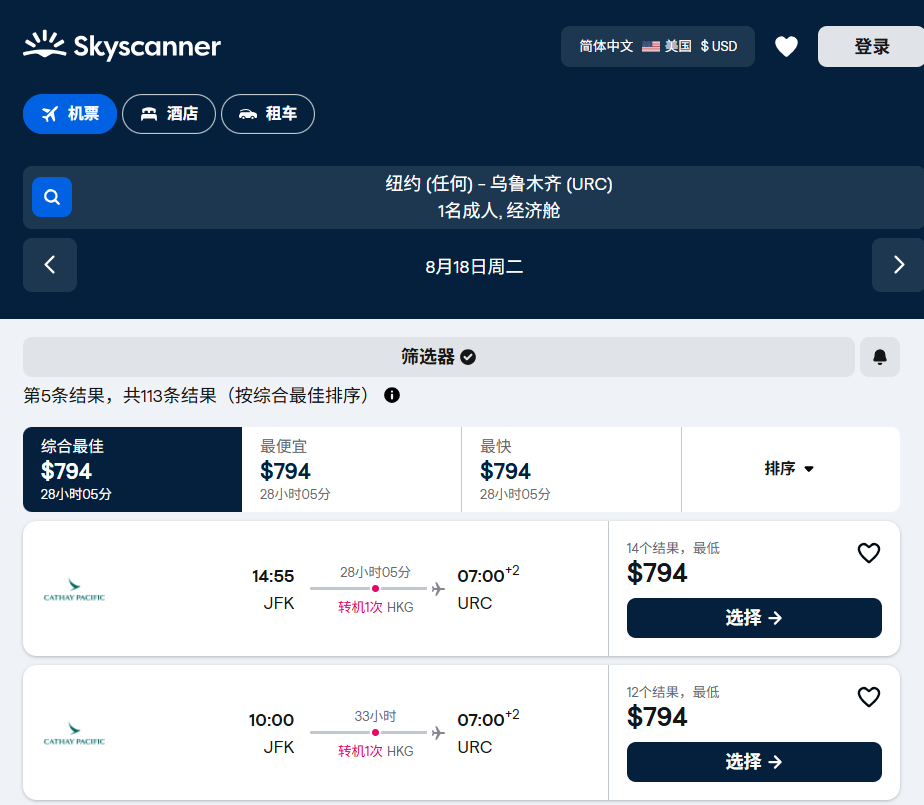Save the 10:00 flight with heart icon

pos(868,697)
